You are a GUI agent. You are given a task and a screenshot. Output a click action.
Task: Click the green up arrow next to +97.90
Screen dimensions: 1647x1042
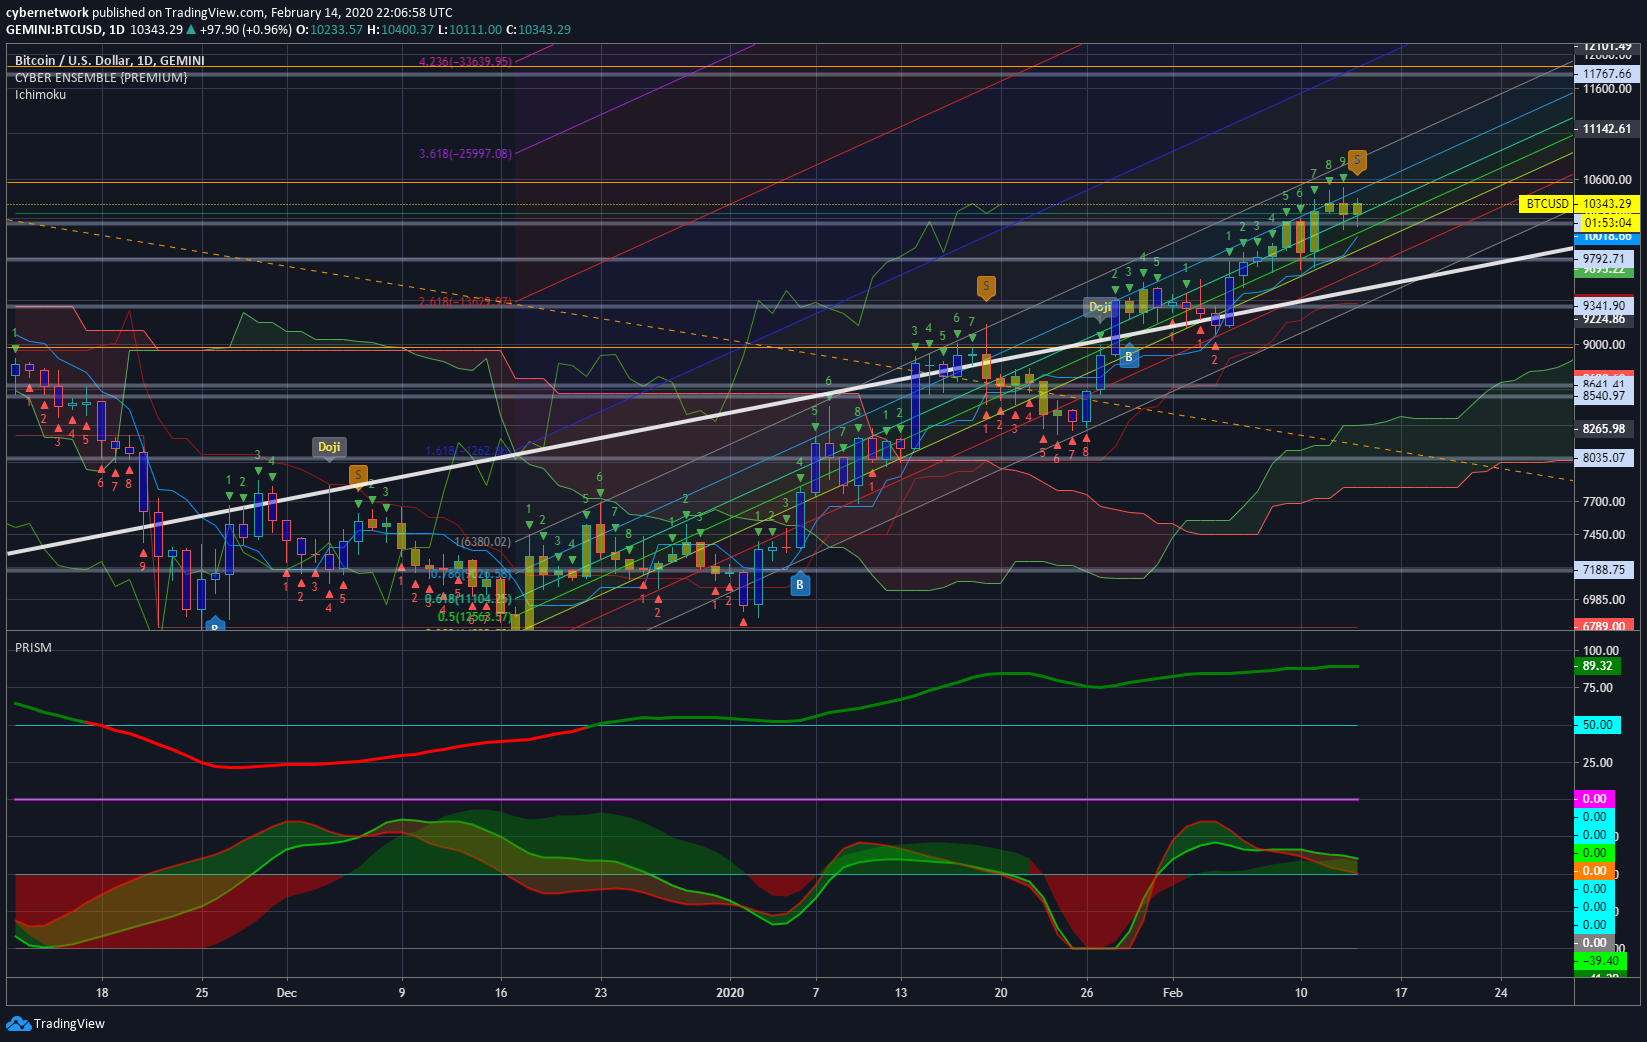pos(191,29)
